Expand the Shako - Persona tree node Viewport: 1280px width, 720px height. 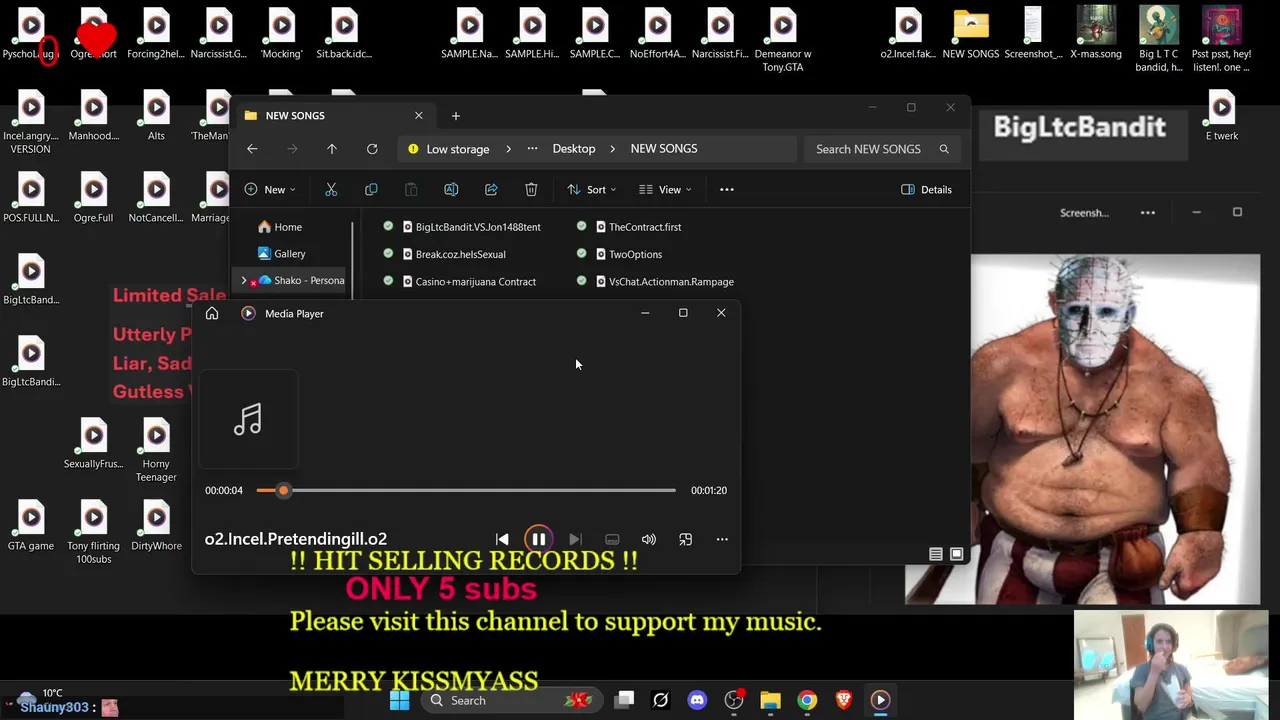[x=244, y=281]
